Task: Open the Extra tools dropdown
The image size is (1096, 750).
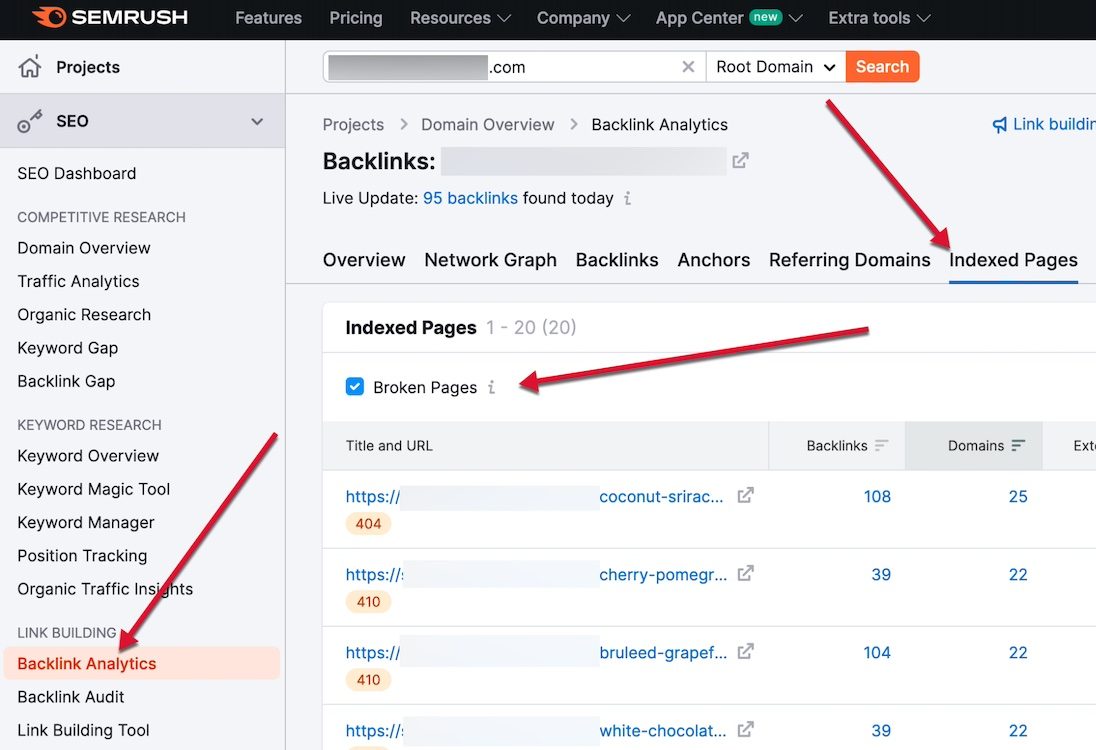Action: coord(879,18)
